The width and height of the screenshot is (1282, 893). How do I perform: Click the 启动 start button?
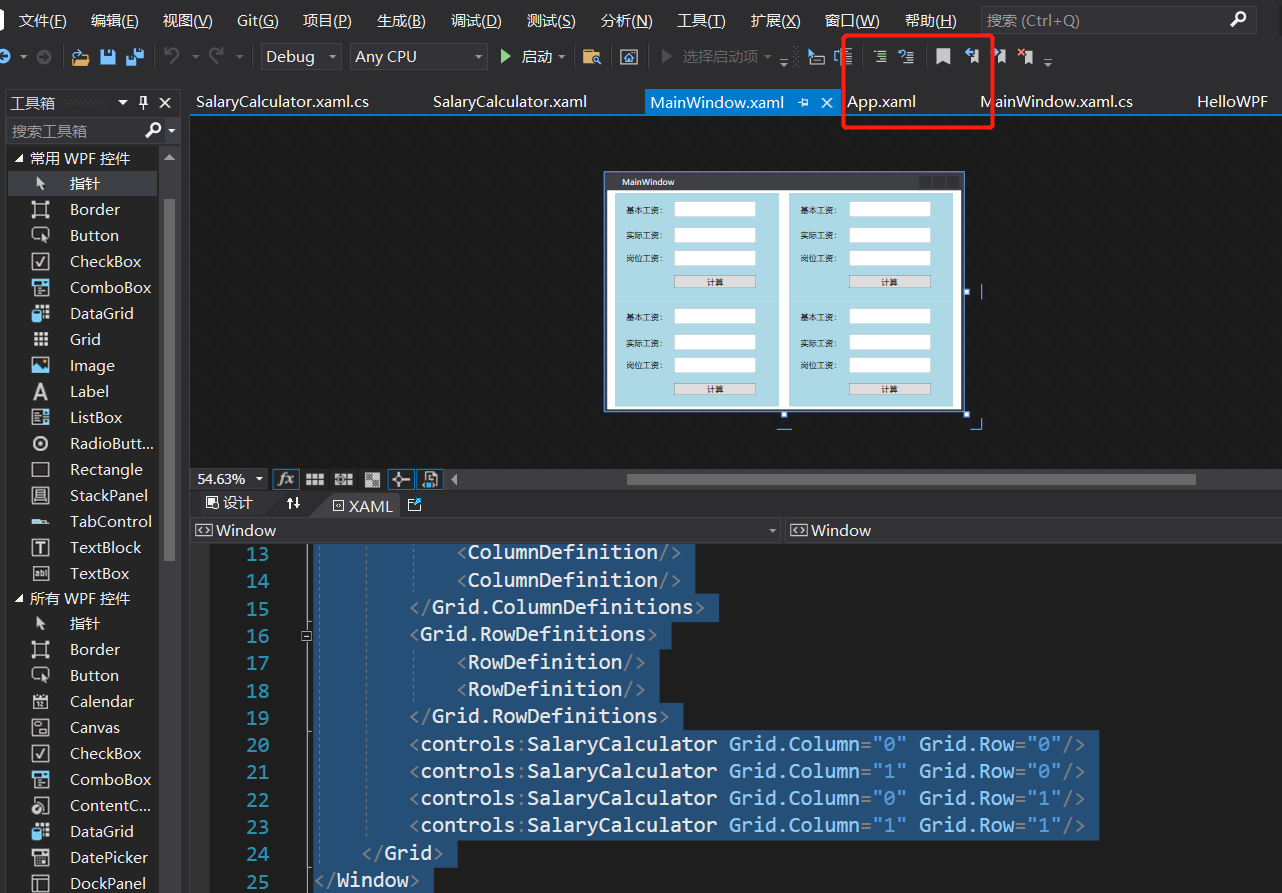click(527, 57)
